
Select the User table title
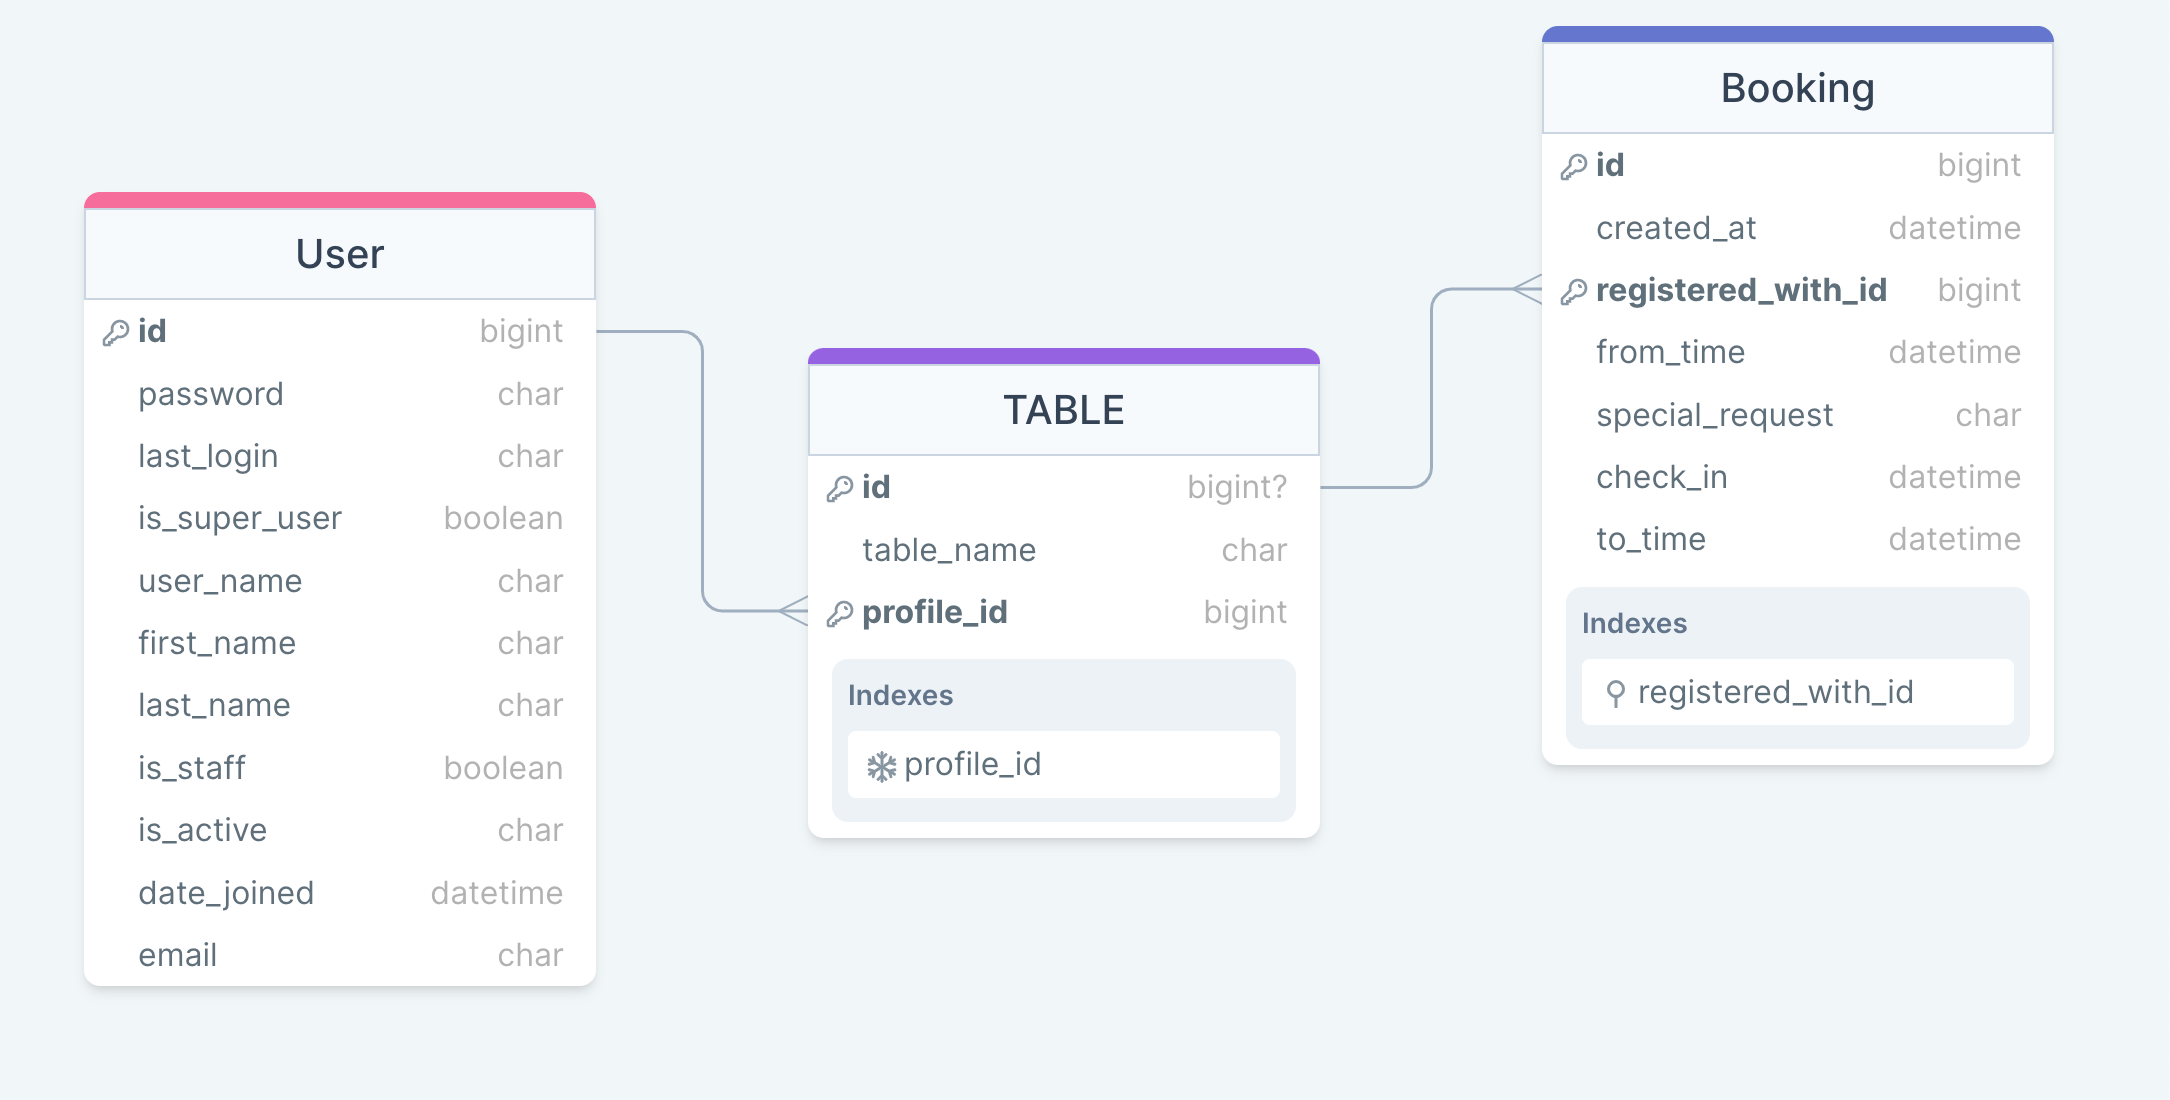(339, 254)
